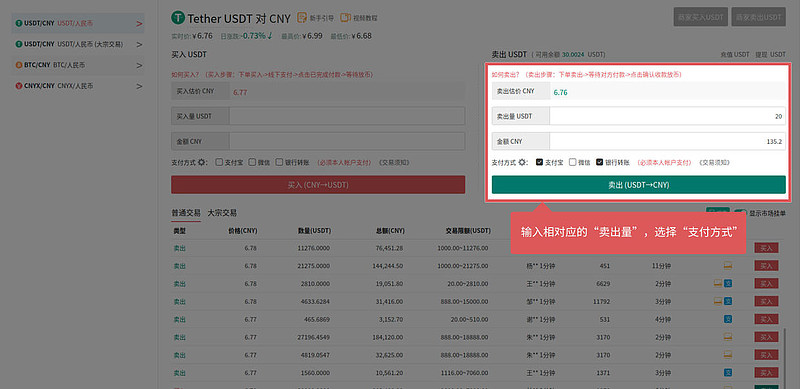The image size is (800, 389).
Task: Click 买入 button in 21275.0000 row
Action: (766, 266)
